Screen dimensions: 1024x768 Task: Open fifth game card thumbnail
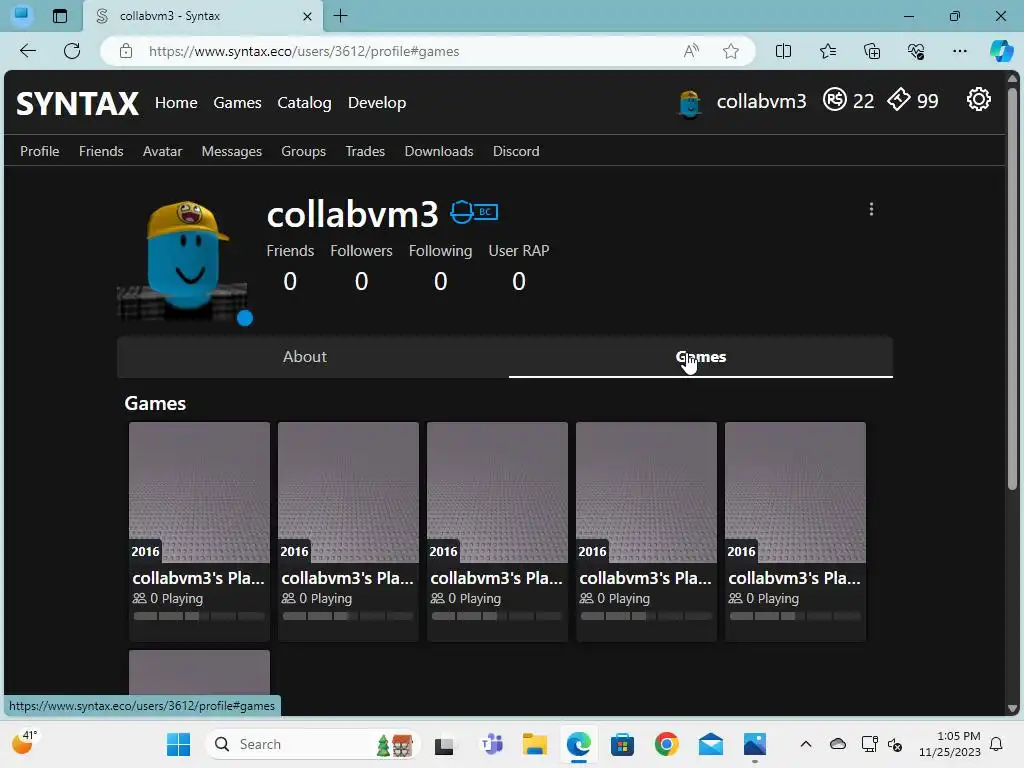pos(795,492)
